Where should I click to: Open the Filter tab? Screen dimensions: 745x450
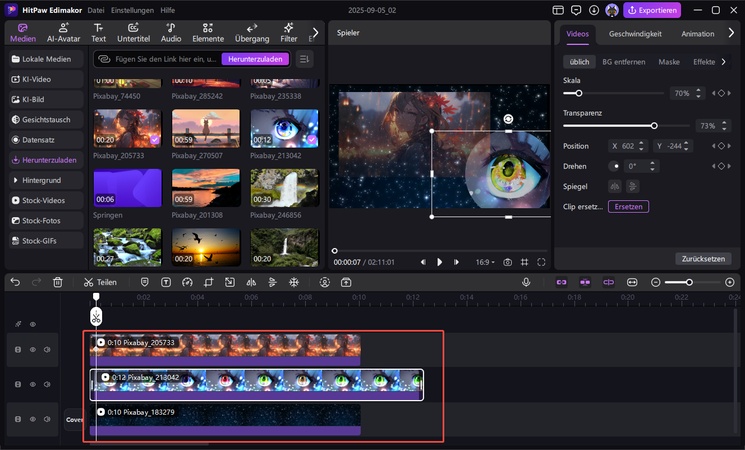point(288,33)
